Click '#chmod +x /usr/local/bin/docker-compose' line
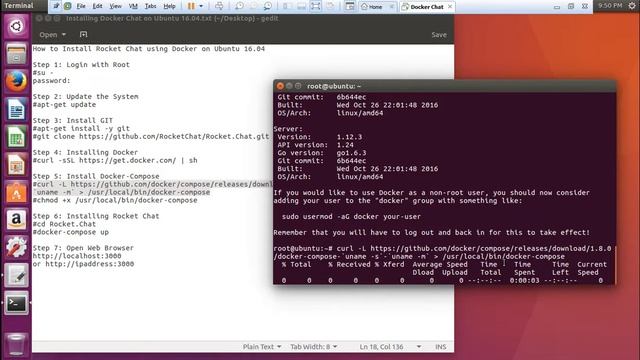 (115, 200)
